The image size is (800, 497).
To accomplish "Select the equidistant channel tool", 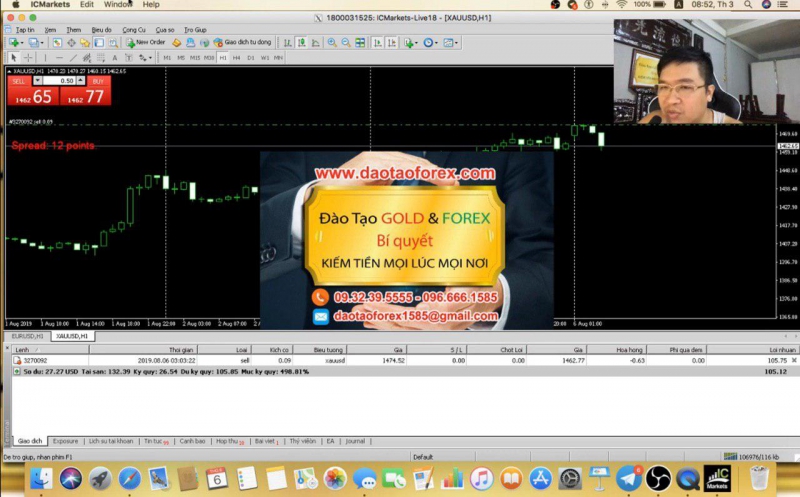I will (87, 58).
